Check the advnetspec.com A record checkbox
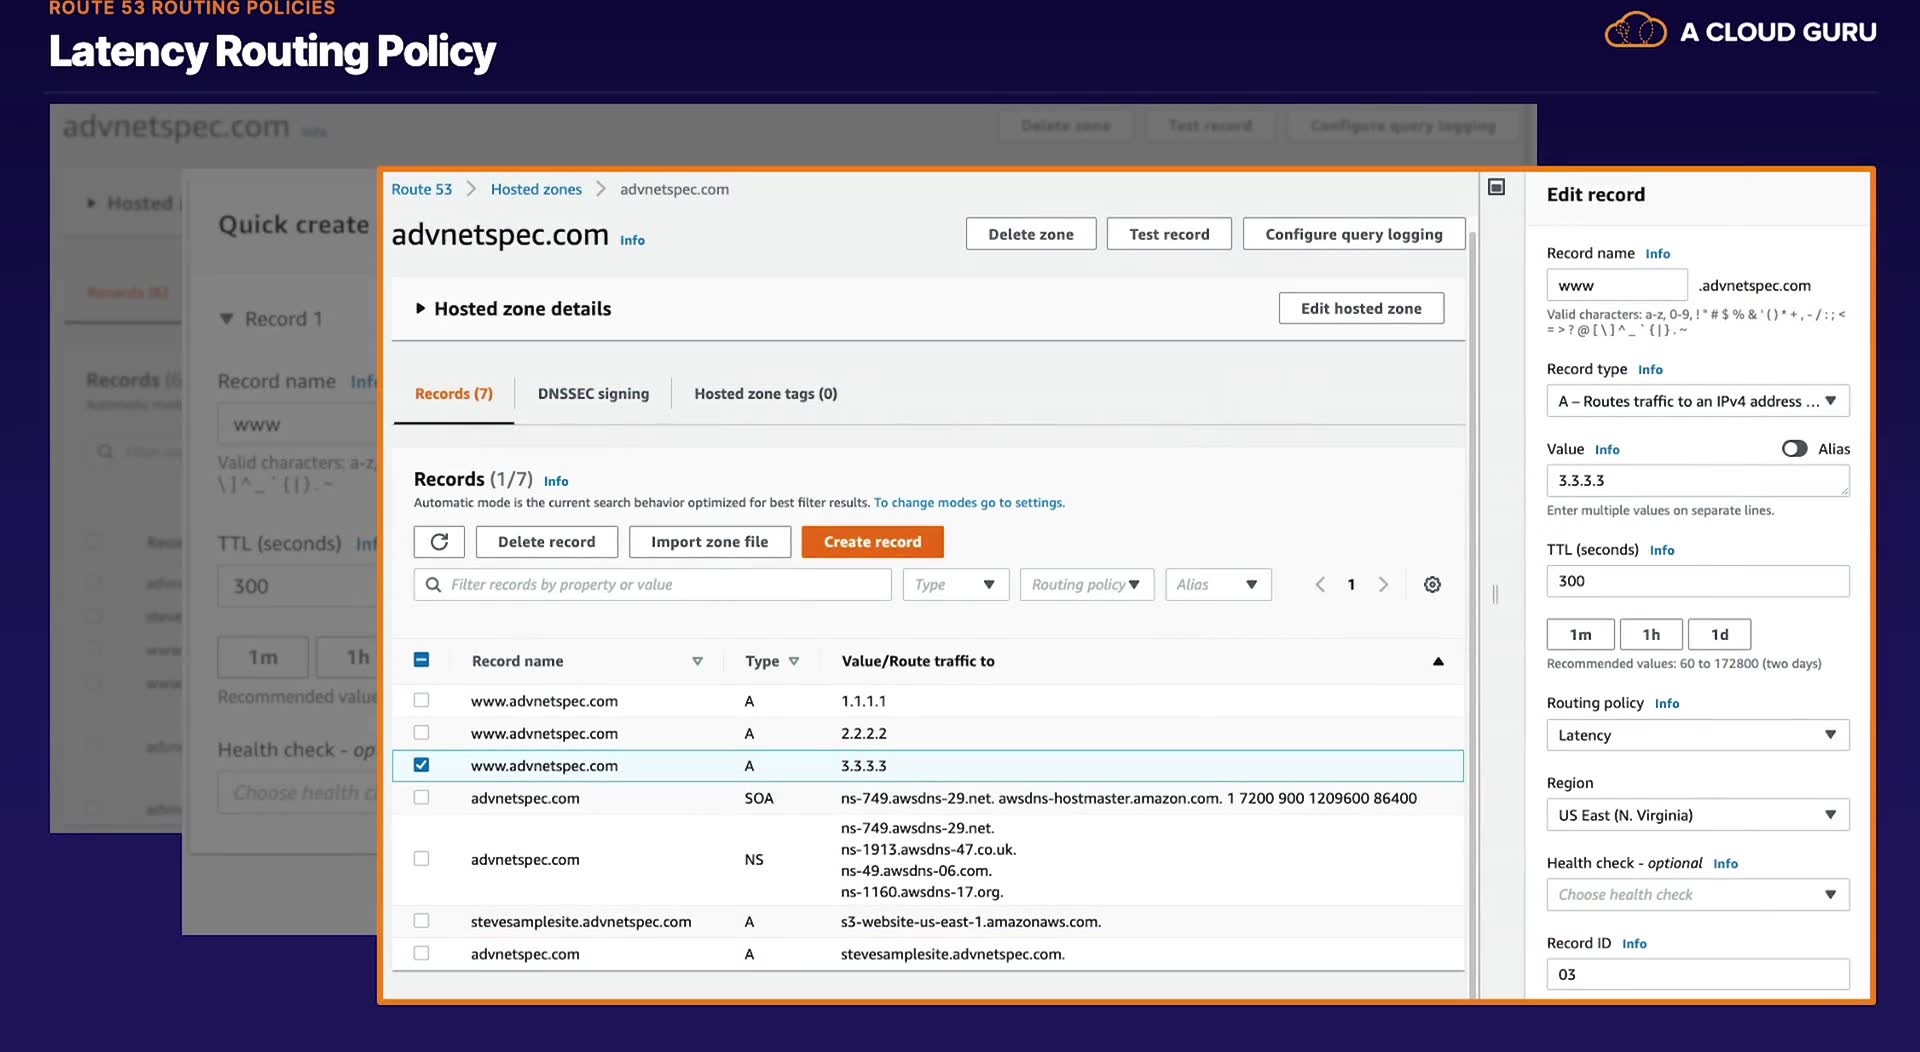 pyautogui.click(x=421, y=954)
